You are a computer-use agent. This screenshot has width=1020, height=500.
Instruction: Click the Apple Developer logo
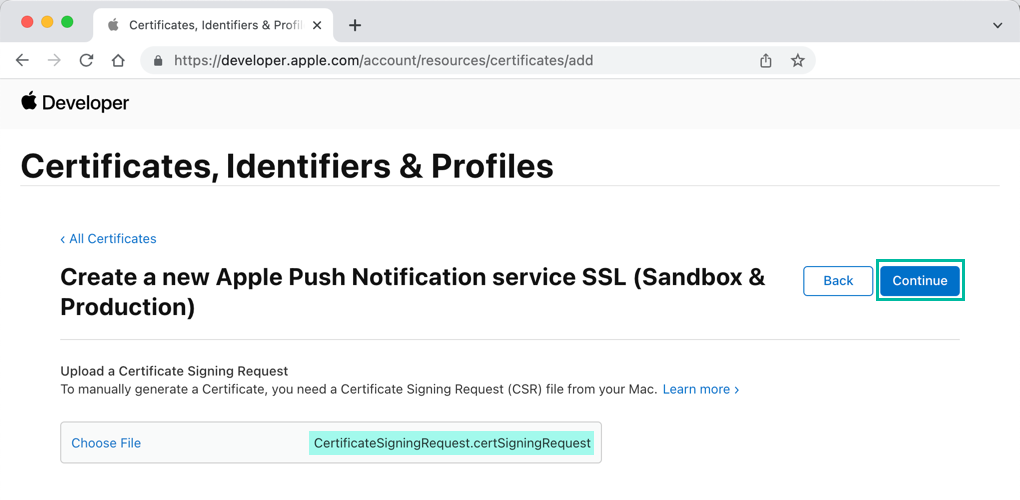pyautogui.click(x=75, y=102)
